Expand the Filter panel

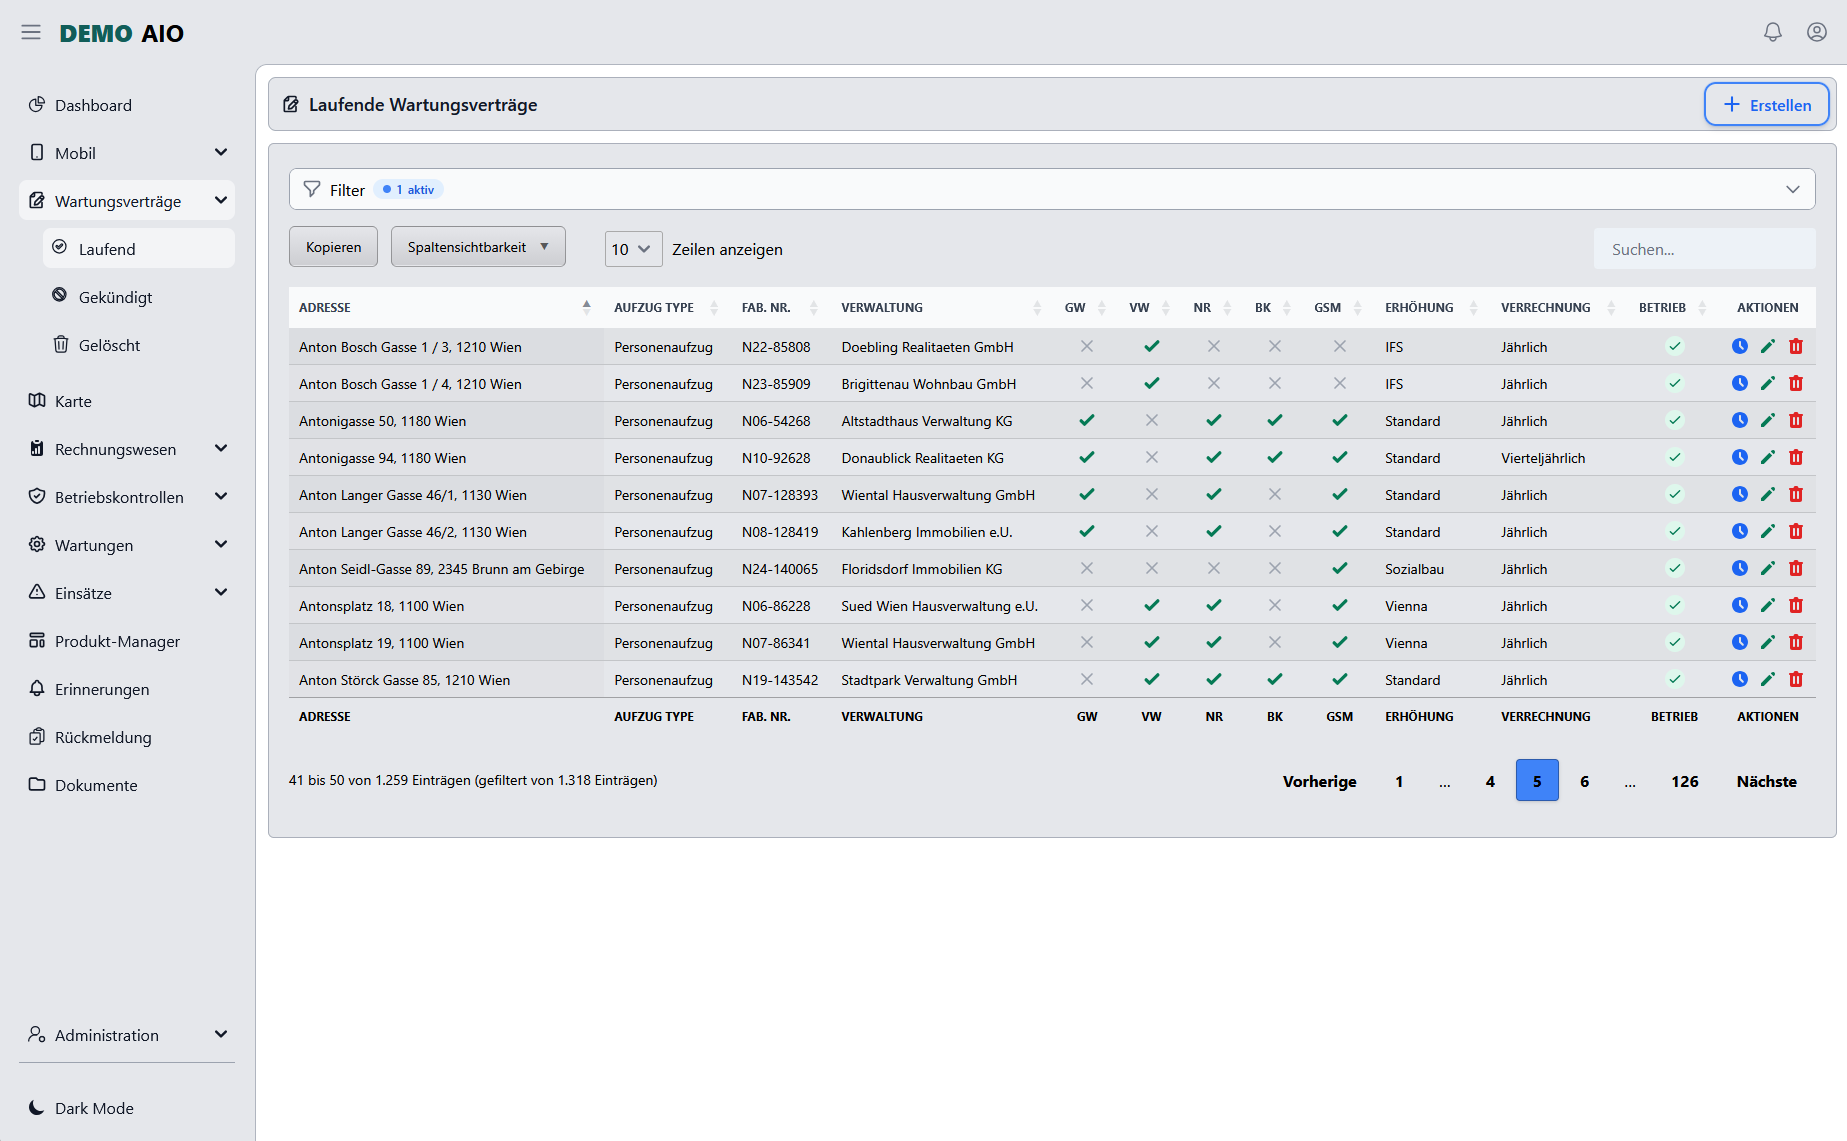coord(1052,189)
